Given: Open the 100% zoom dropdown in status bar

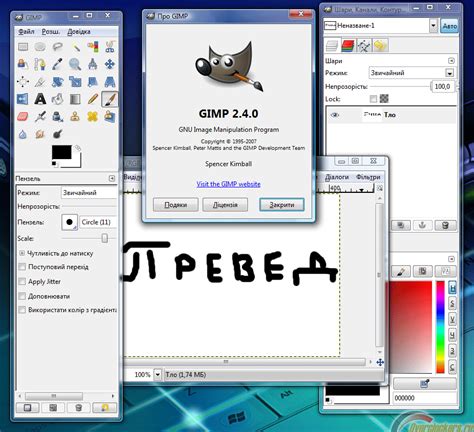Looking at the screenshot, I should coord(158,375).
